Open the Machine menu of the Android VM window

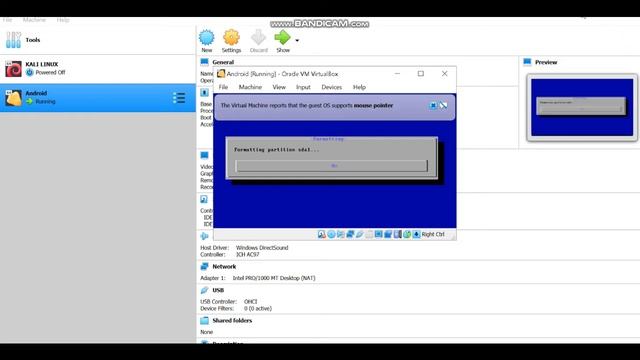tap(250, 87)
